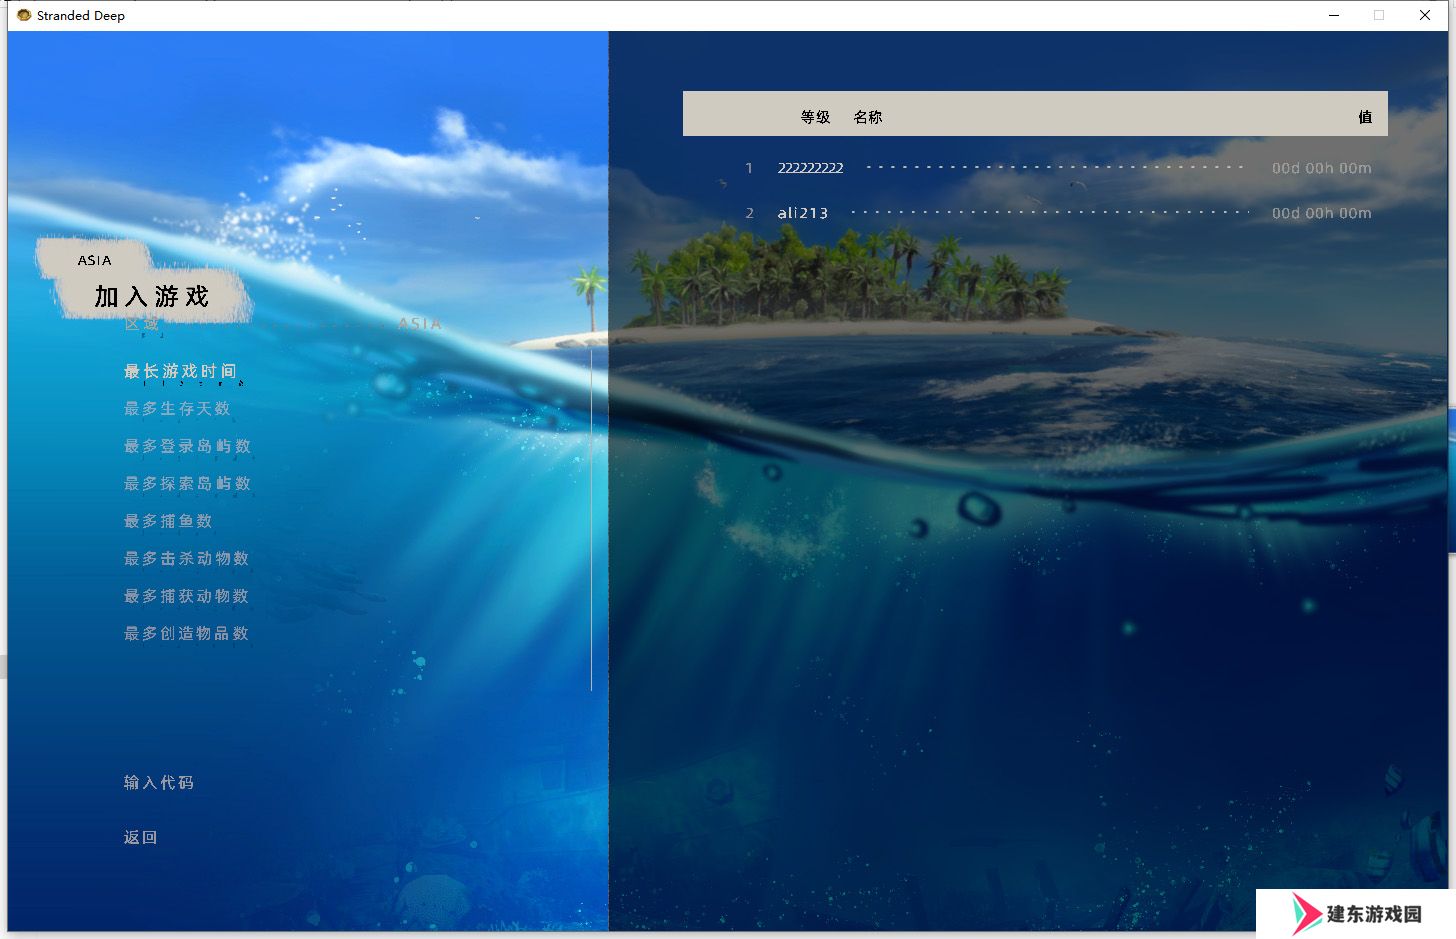Select 最多探索岛屿数 leaderboard category

click(x=187, y=484)
